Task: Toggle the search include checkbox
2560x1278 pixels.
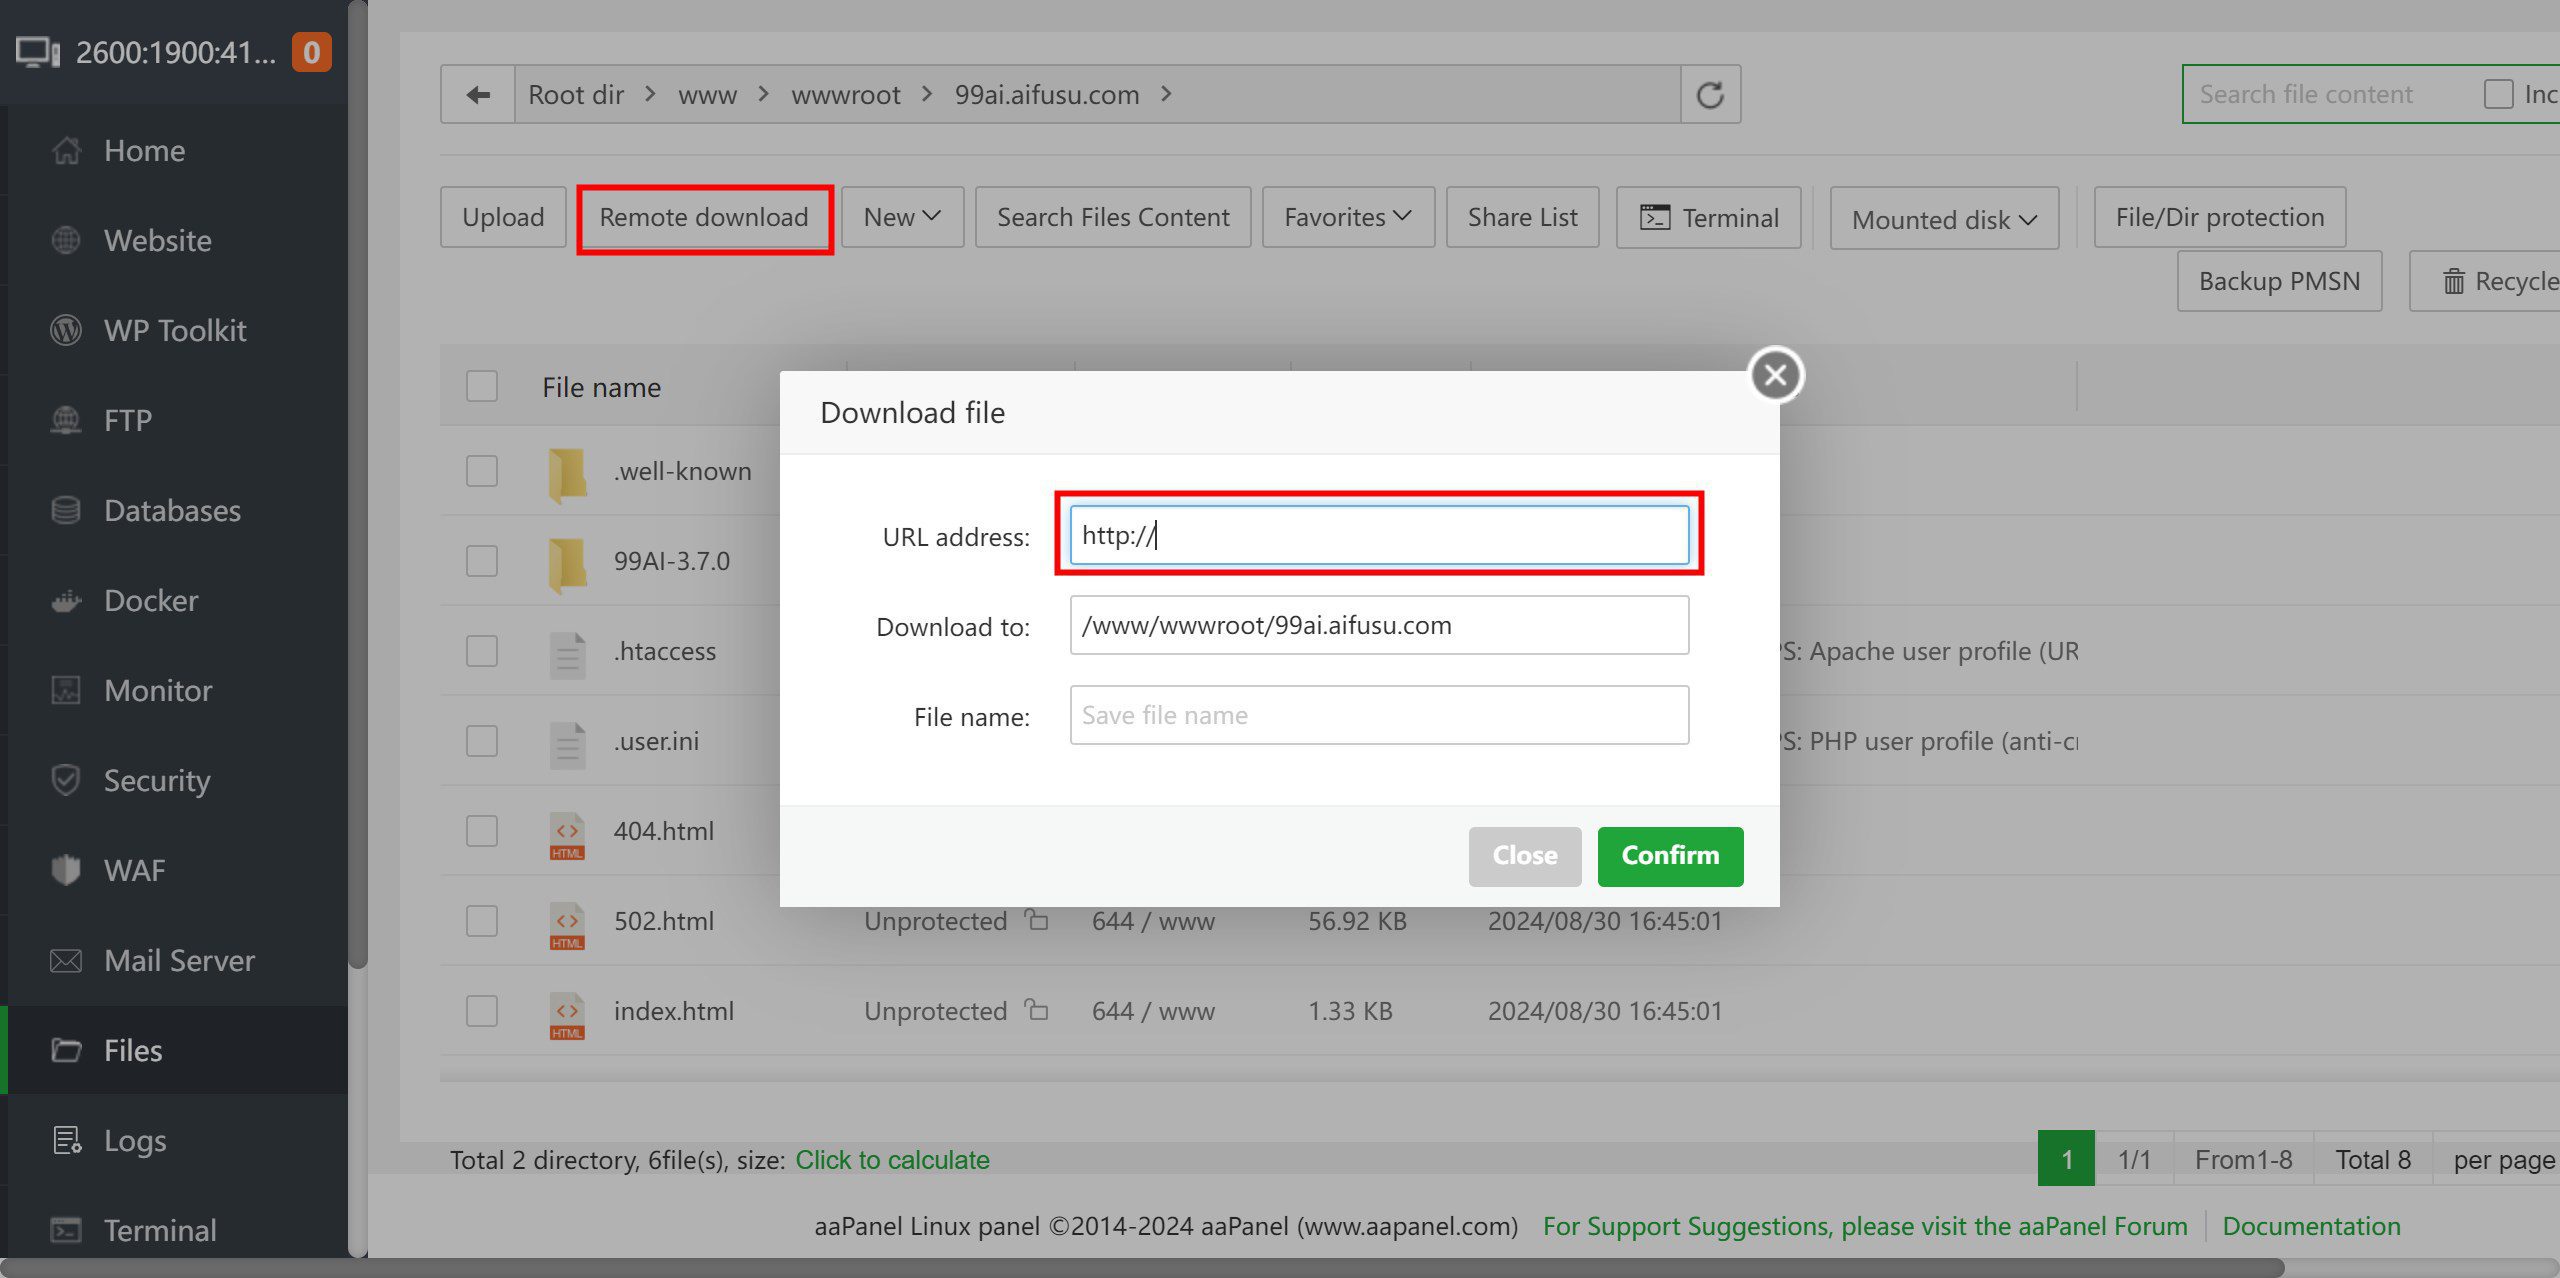Action: (x=2498, y=94)
